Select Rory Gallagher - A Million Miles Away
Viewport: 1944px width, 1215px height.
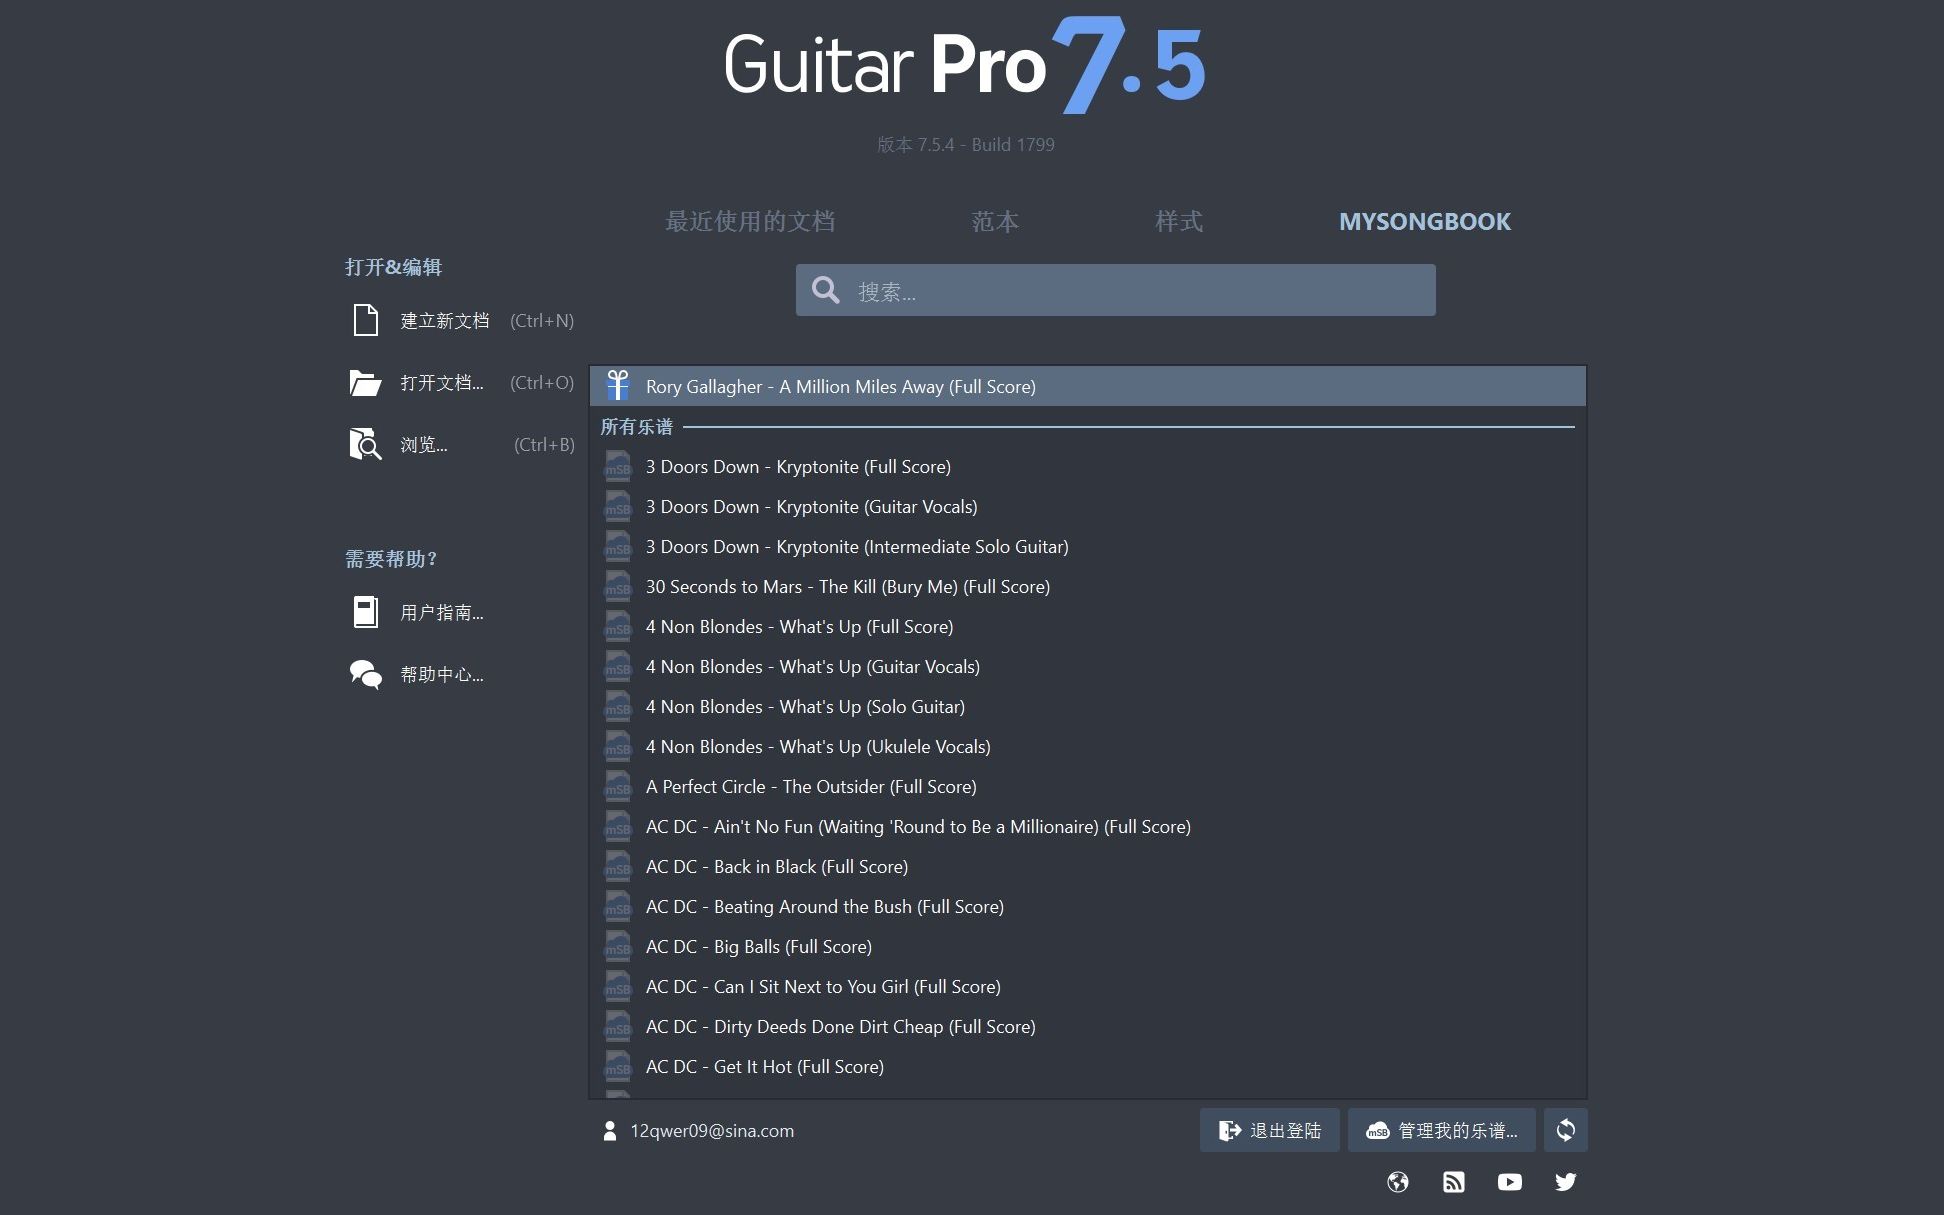(1088, 386)
